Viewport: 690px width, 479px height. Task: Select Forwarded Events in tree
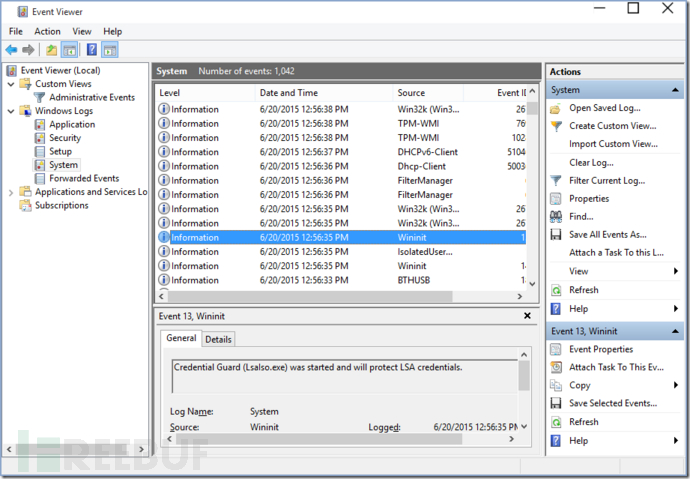pyautogui.click(x=84, y=179)
